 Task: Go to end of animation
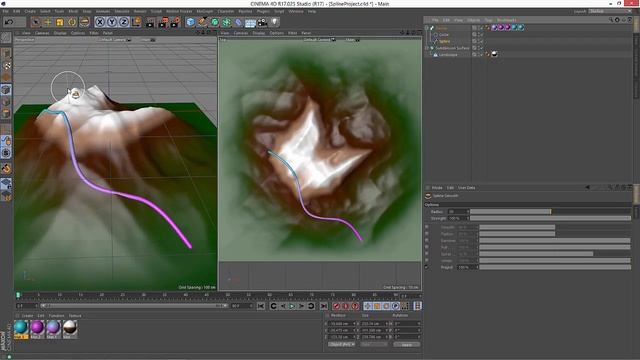pos(324,306)
